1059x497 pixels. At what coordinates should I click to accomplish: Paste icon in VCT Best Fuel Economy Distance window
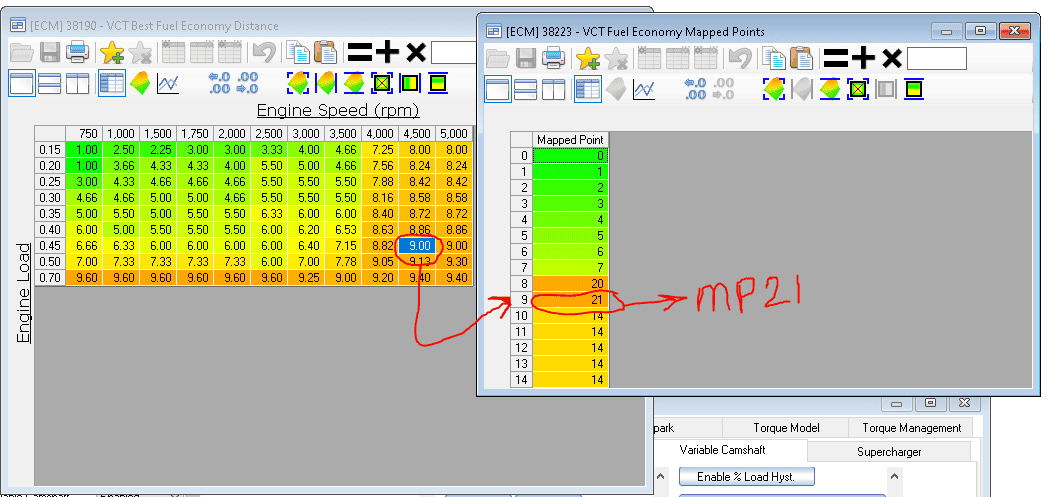coord(326,52)
